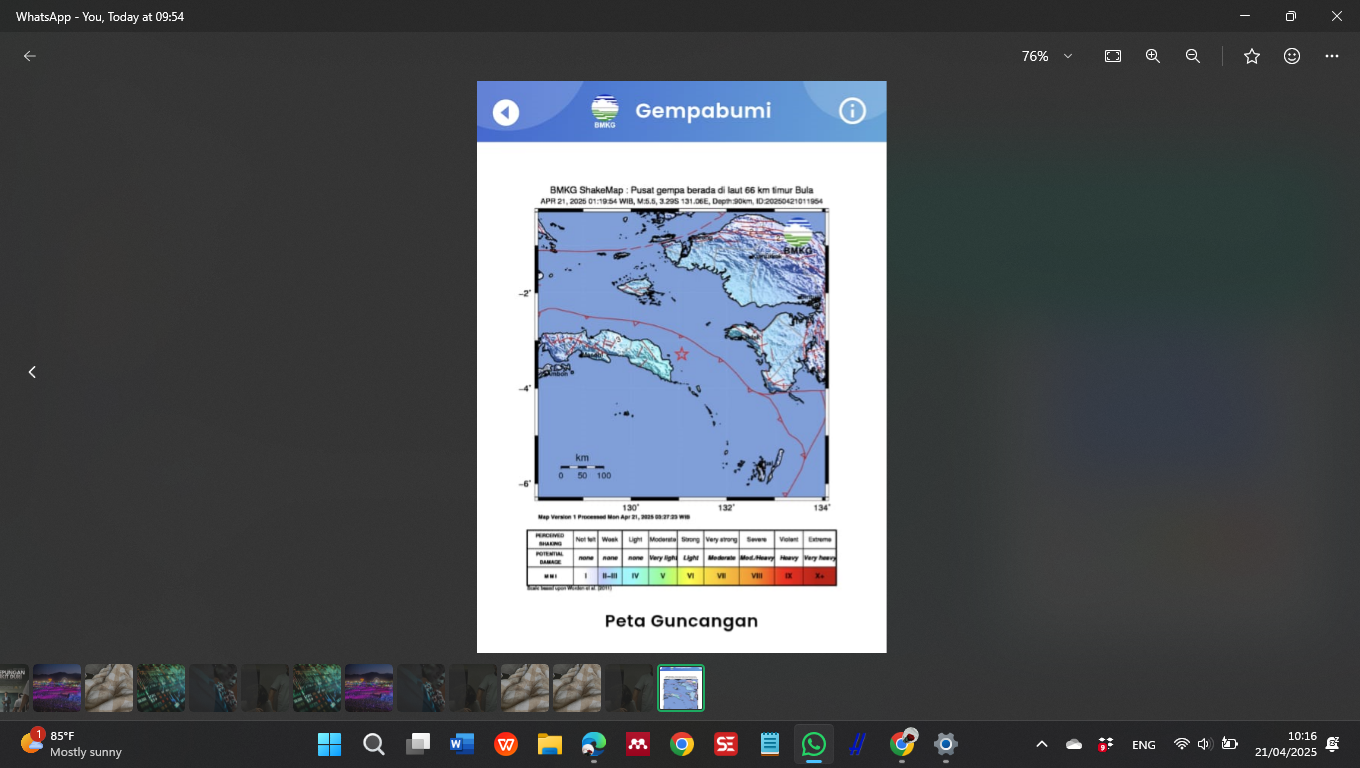Zoom in with the magnifier plus icon

(1153, 56)
